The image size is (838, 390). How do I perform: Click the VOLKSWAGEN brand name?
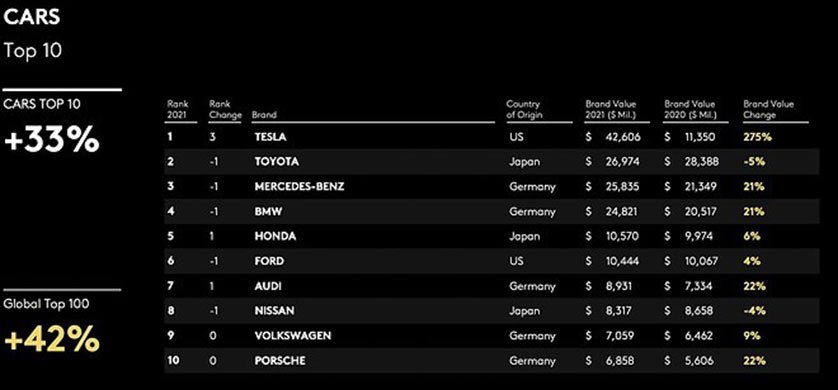tap(292, 336)
